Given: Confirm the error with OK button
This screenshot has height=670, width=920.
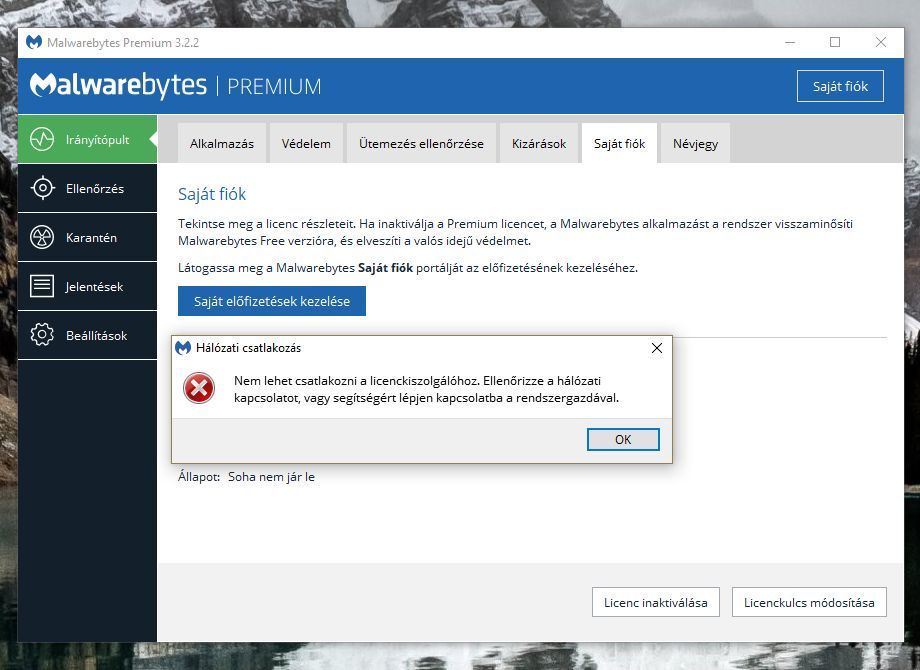Looking at the screenshot, I should pos(623,439).
